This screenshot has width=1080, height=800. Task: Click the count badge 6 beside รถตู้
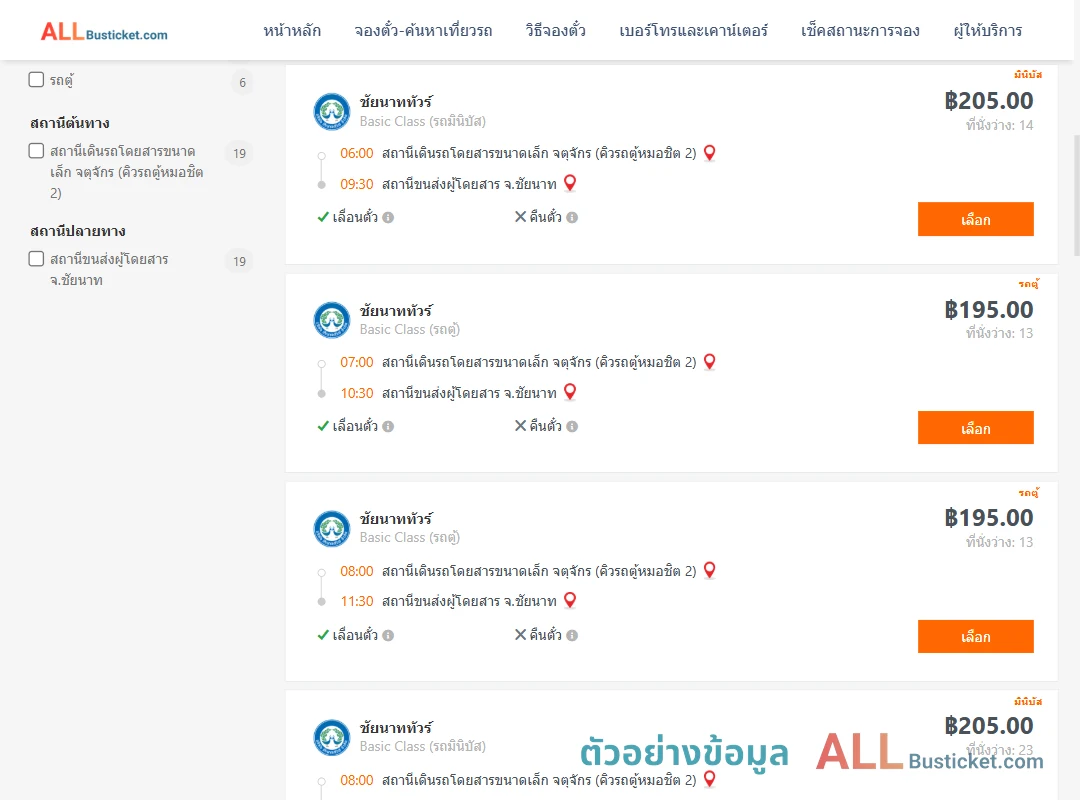(242, 82)
